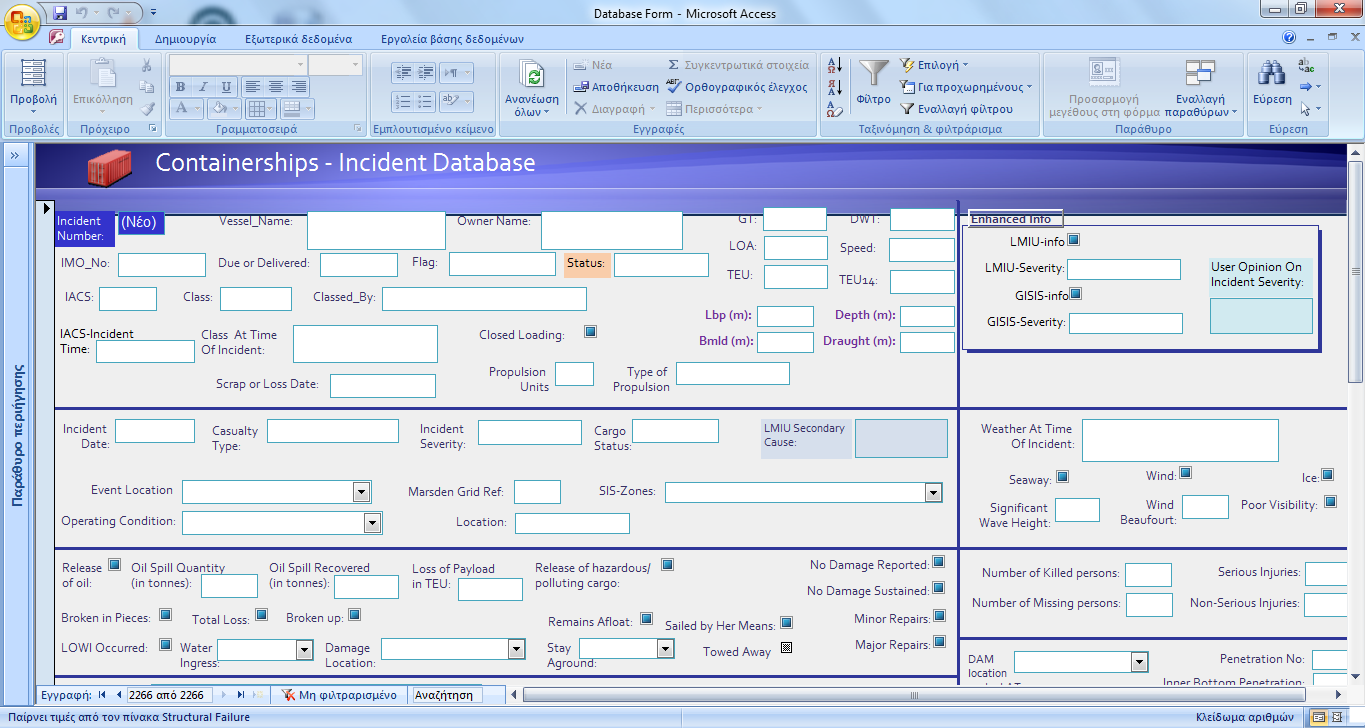Toggle the Total Loss checkbox
This screenshot has width=1365, height=728.
click(261, 615)
